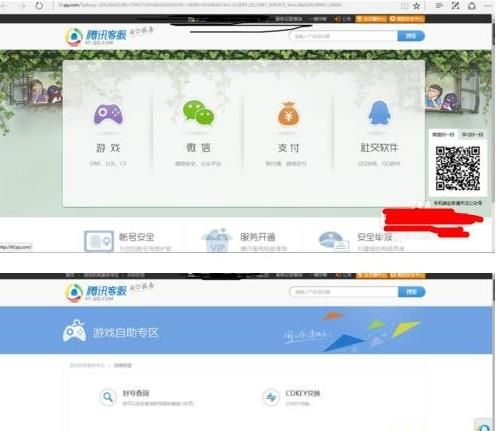The height and width of the screenshot is (431, 497).
Task: Open the 封号查询 option
Action: pyautogui.click(x=136, y=393)
